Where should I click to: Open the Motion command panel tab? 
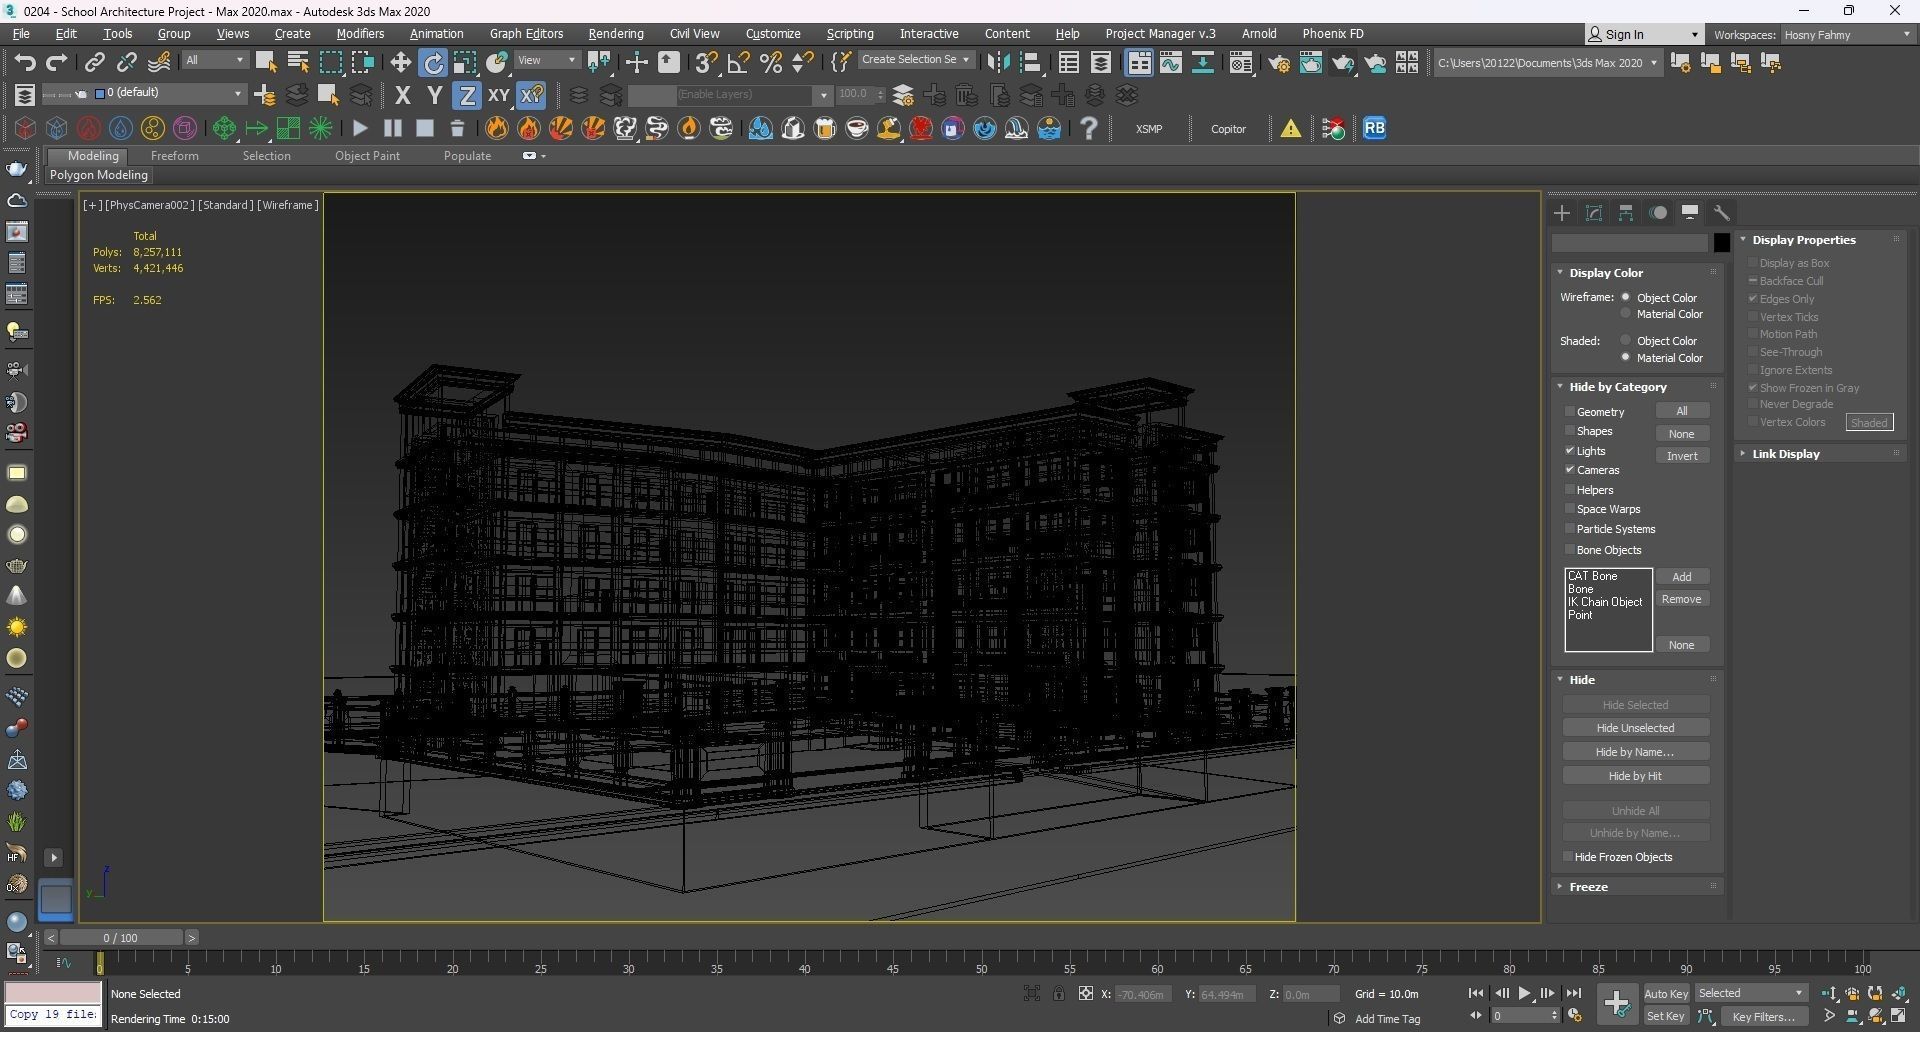tap(1658, 213)
